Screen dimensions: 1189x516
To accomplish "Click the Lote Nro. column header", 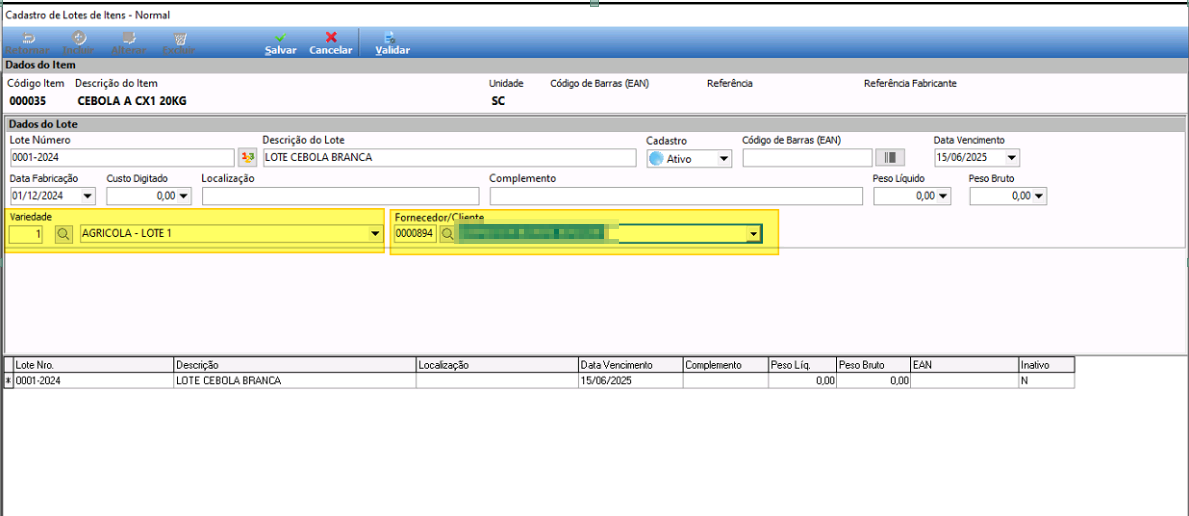I will pos(94,365).
